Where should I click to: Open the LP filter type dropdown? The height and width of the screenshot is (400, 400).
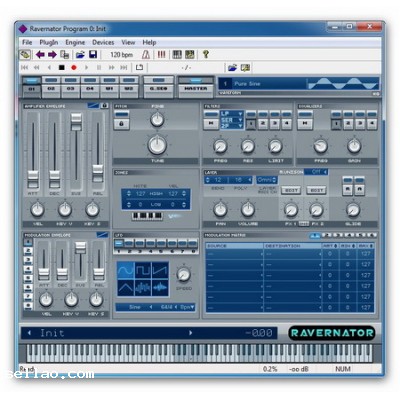pyautogui.click(x=231, y=114)
